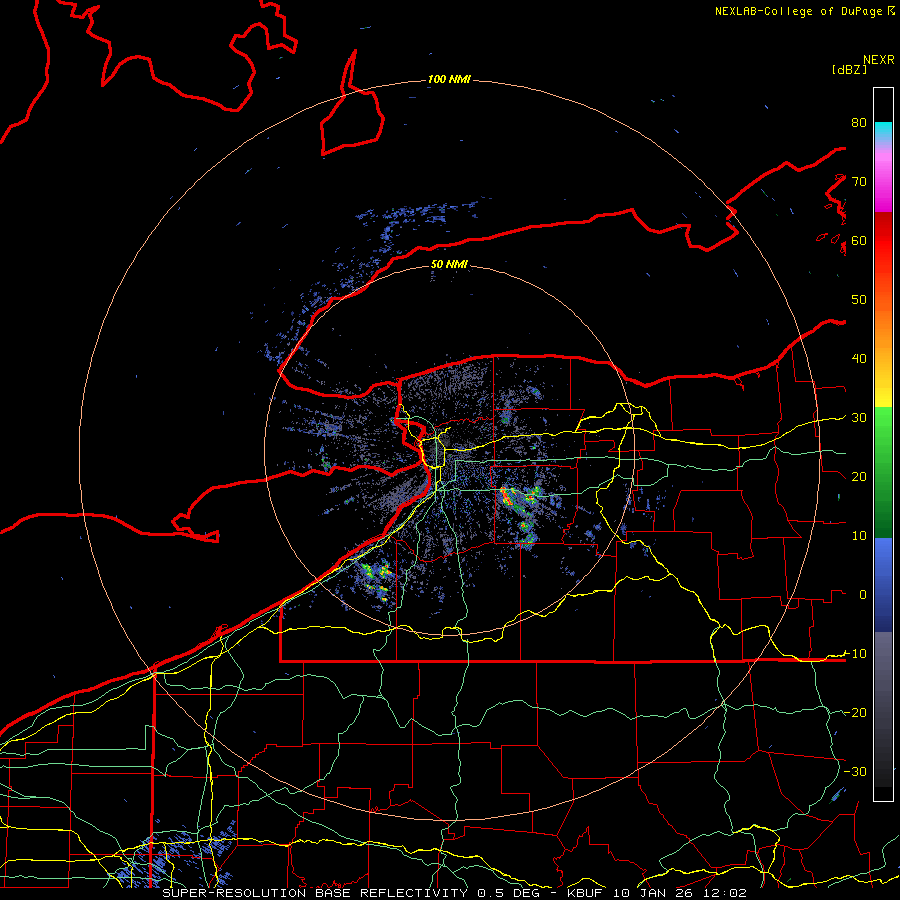This screenshot has height=900, width=900.
Task: Click the [dBZ] unit label
Action: coord(849,69)
